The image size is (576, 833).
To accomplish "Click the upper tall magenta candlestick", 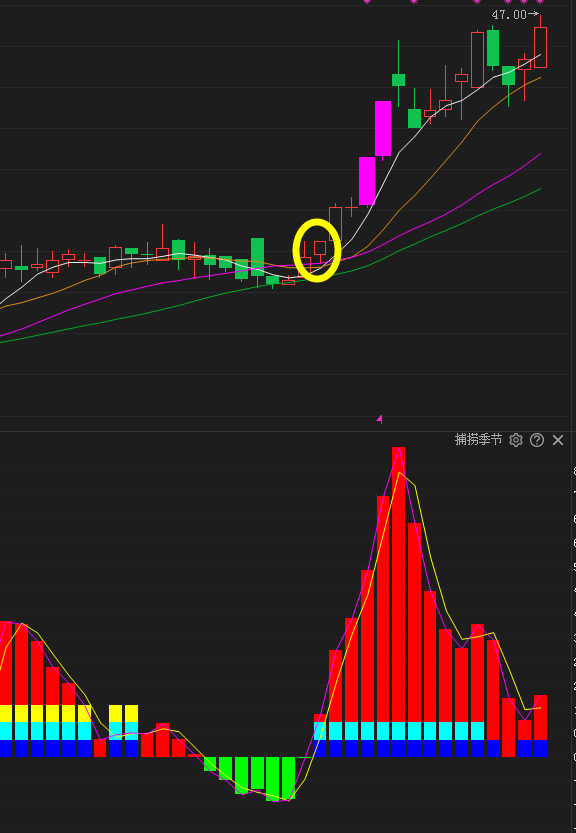I will (x=383, y=129).
